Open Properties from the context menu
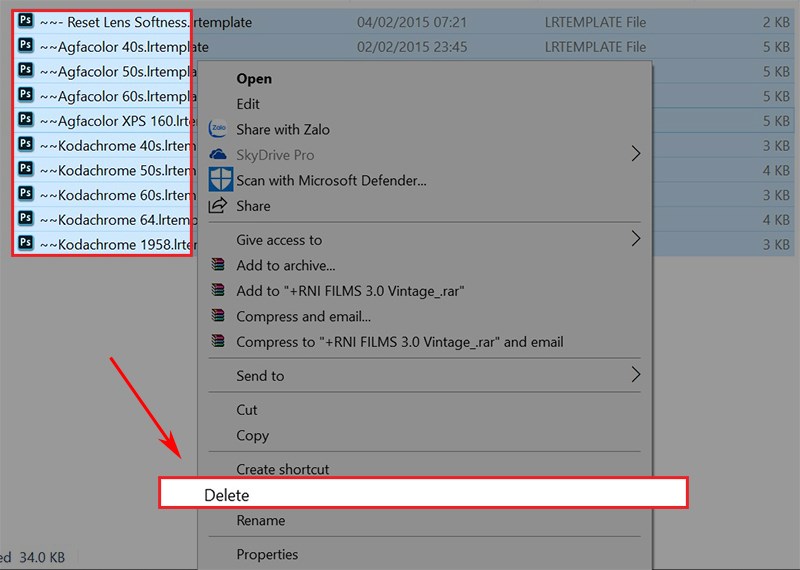 (x=267, y=554)
